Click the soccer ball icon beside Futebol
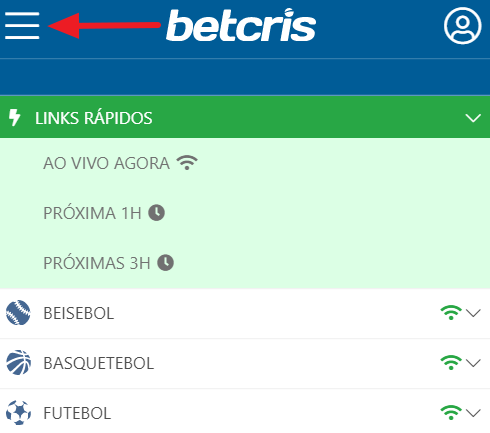Image resolution: width=490 pixels, height=433 pixels. click(18, 413)
